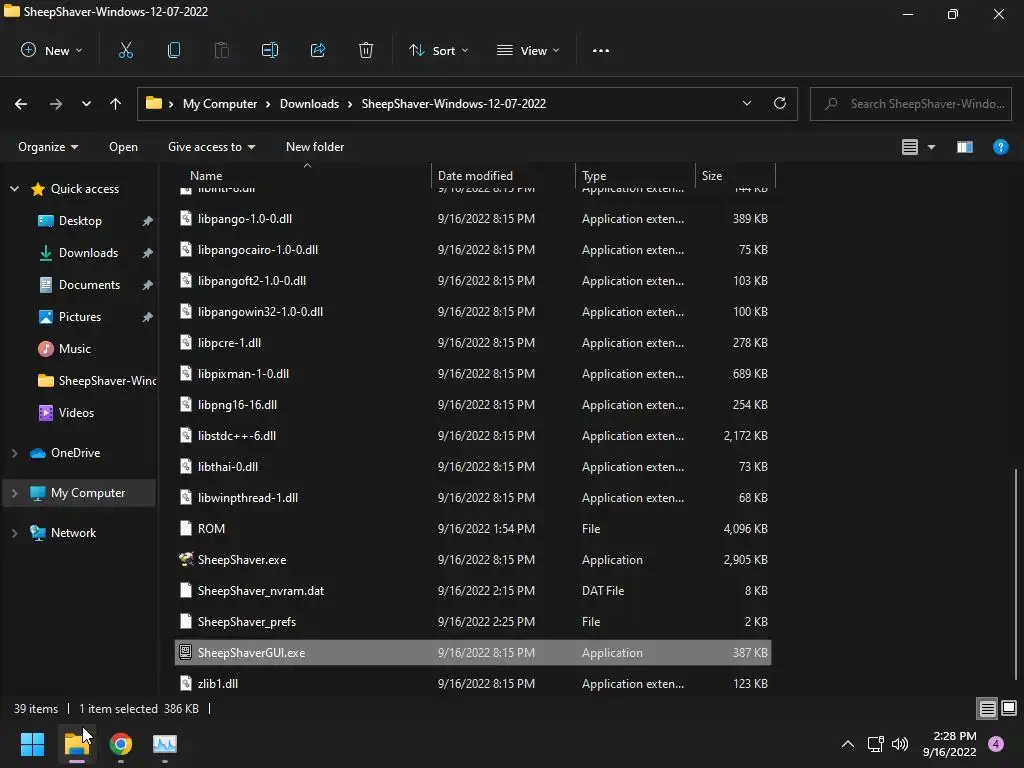This screenshot has width=1024, height=768.
Task: Open the Sort dropdown
Action: 438,50
